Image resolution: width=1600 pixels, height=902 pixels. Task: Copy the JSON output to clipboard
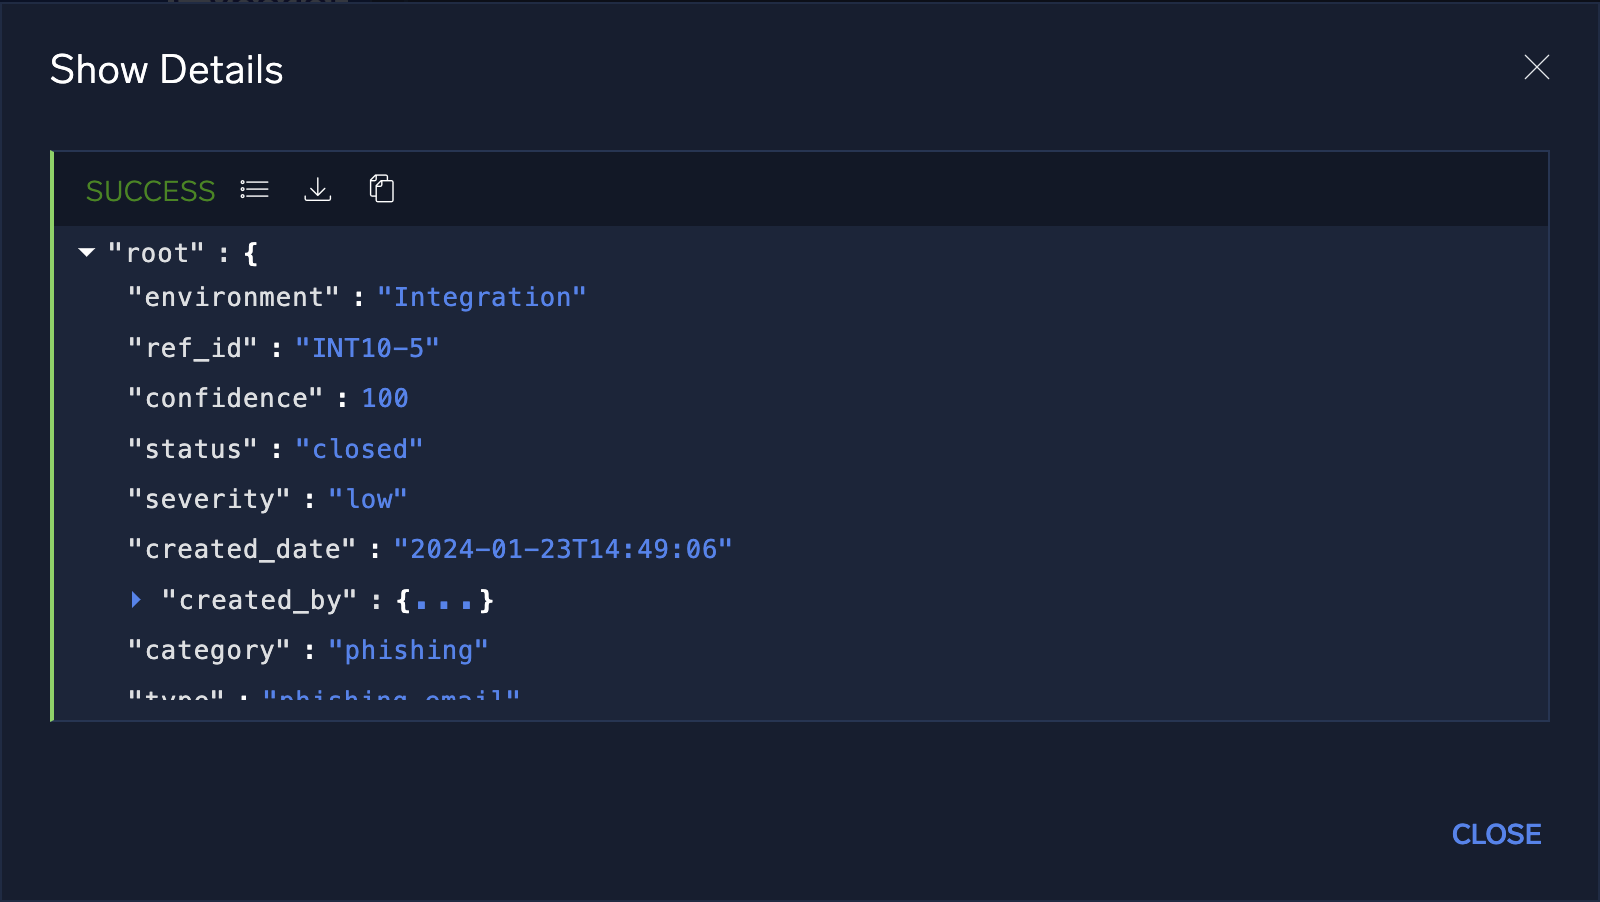tap(381, 189)
